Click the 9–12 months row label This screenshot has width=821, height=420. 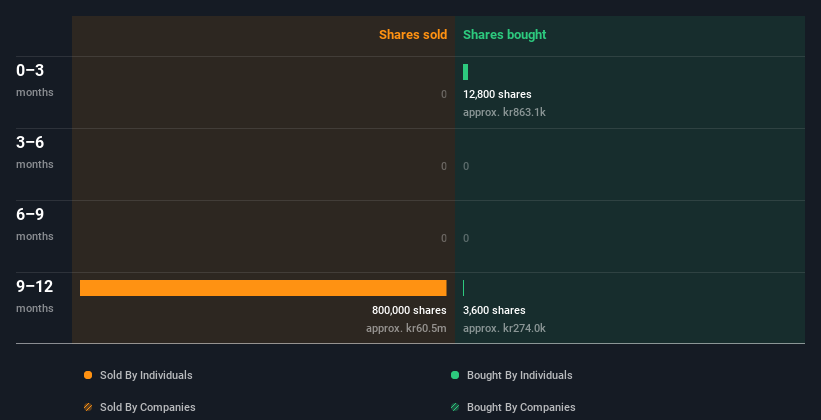point(35,296)
